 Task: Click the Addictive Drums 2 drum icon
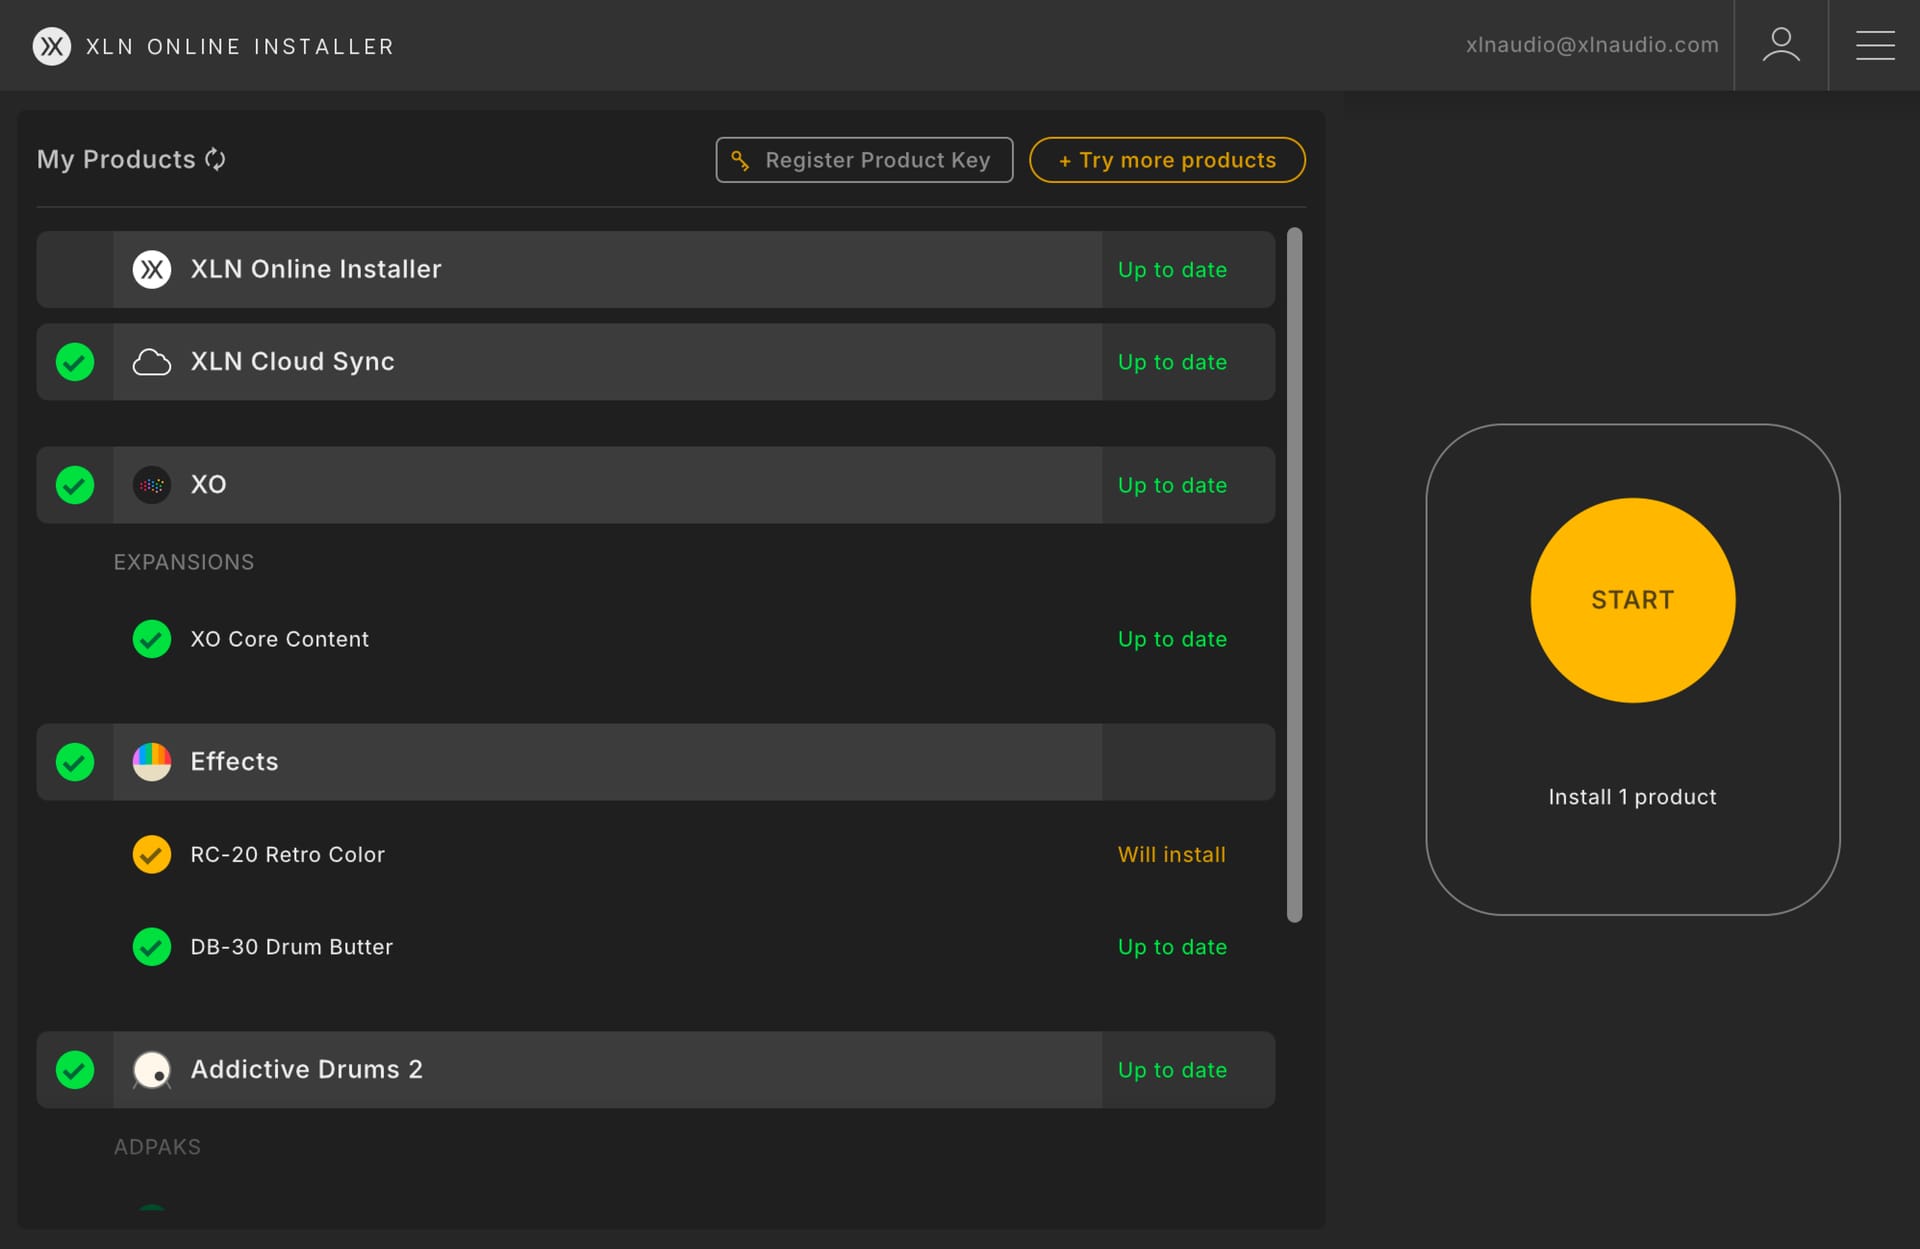coord(152,1070)
